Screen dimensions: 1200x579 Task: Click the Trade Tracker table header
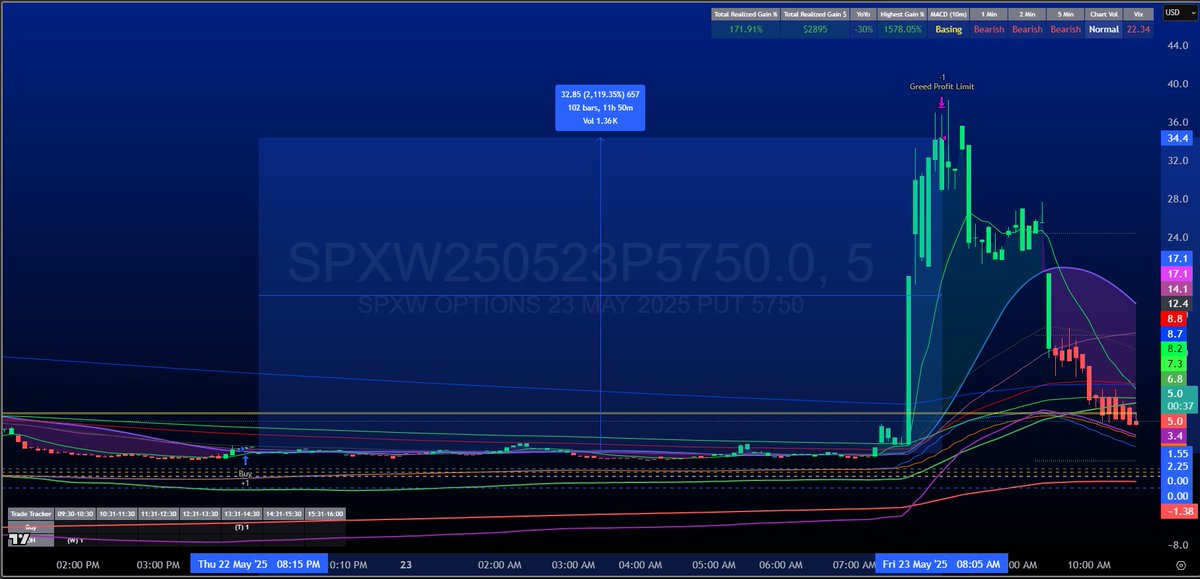tap(31, 513)
